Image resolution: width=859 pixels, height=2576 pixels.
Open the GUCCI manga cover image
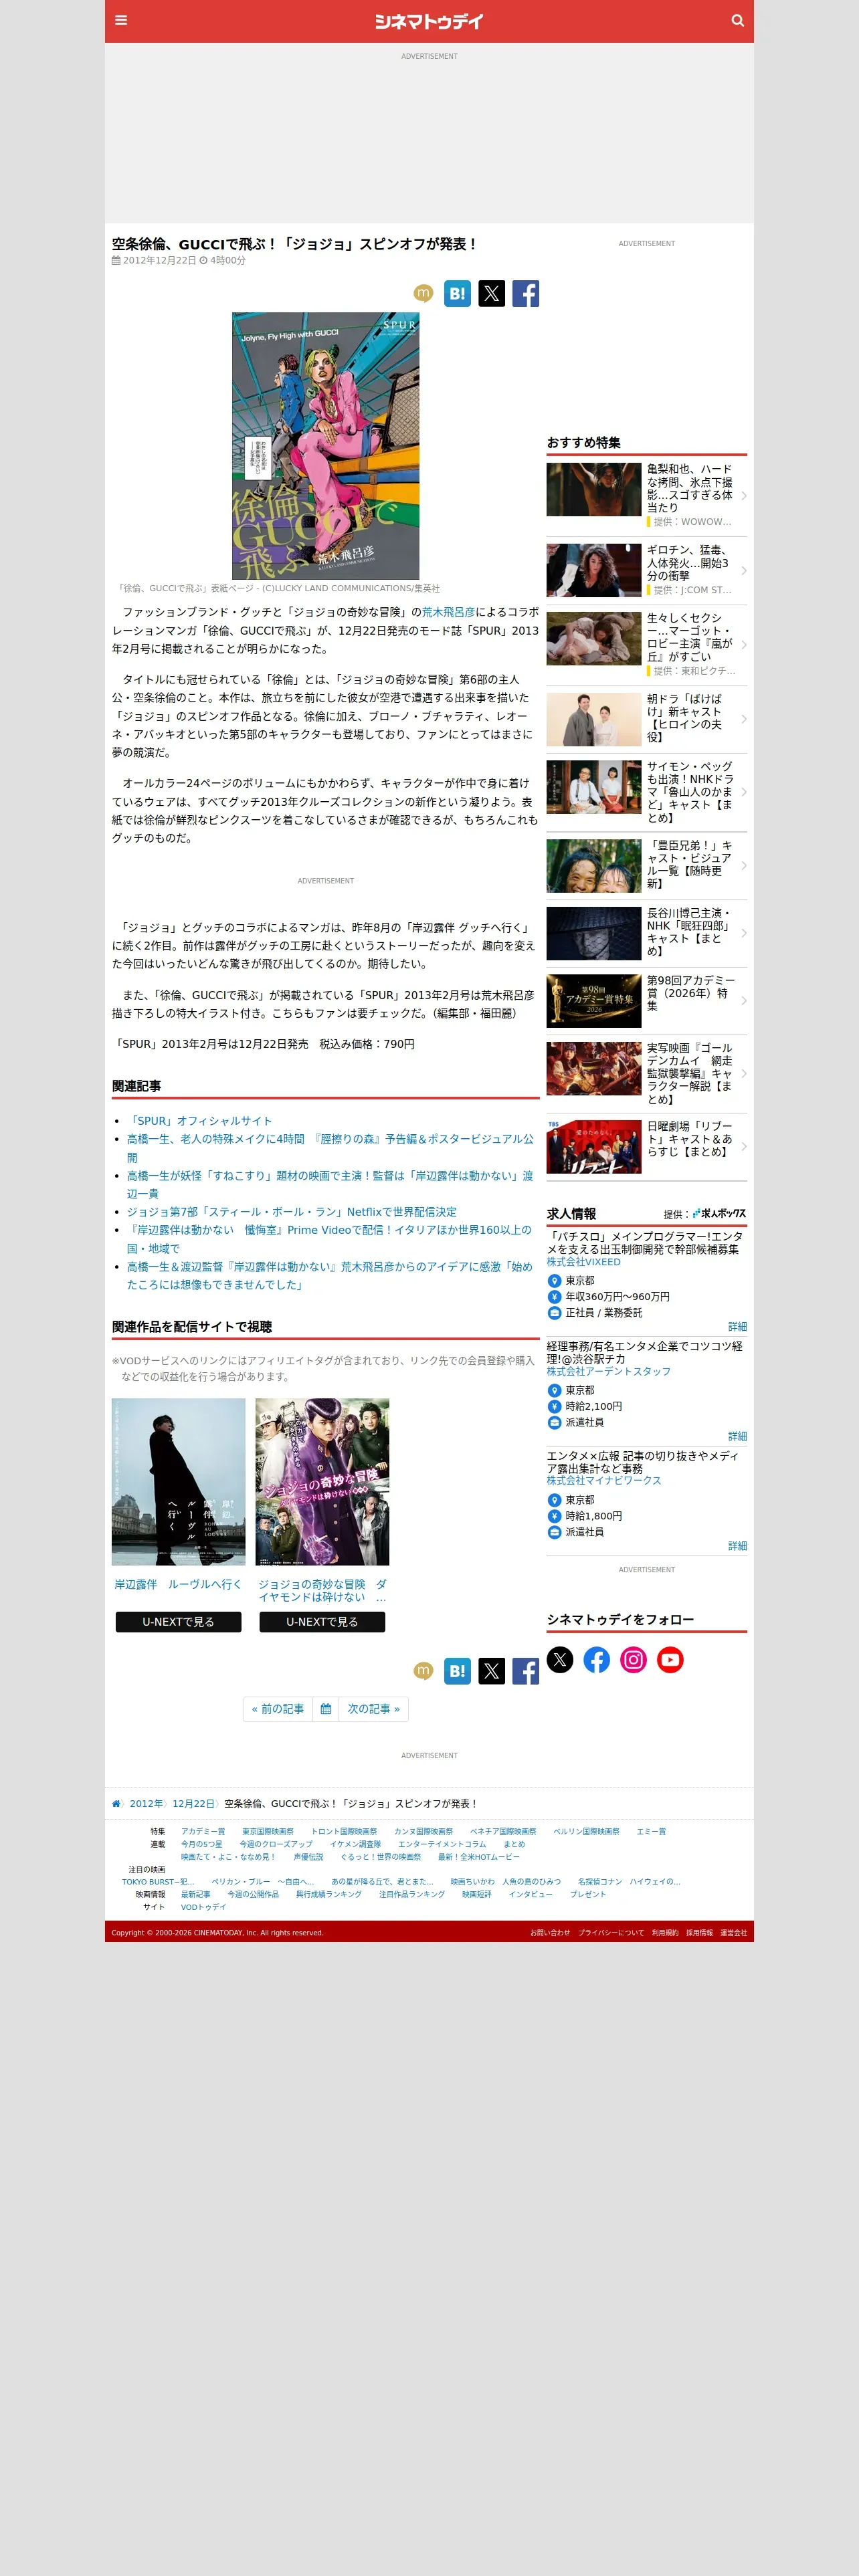pyautogui.click(x=325, y=445)
